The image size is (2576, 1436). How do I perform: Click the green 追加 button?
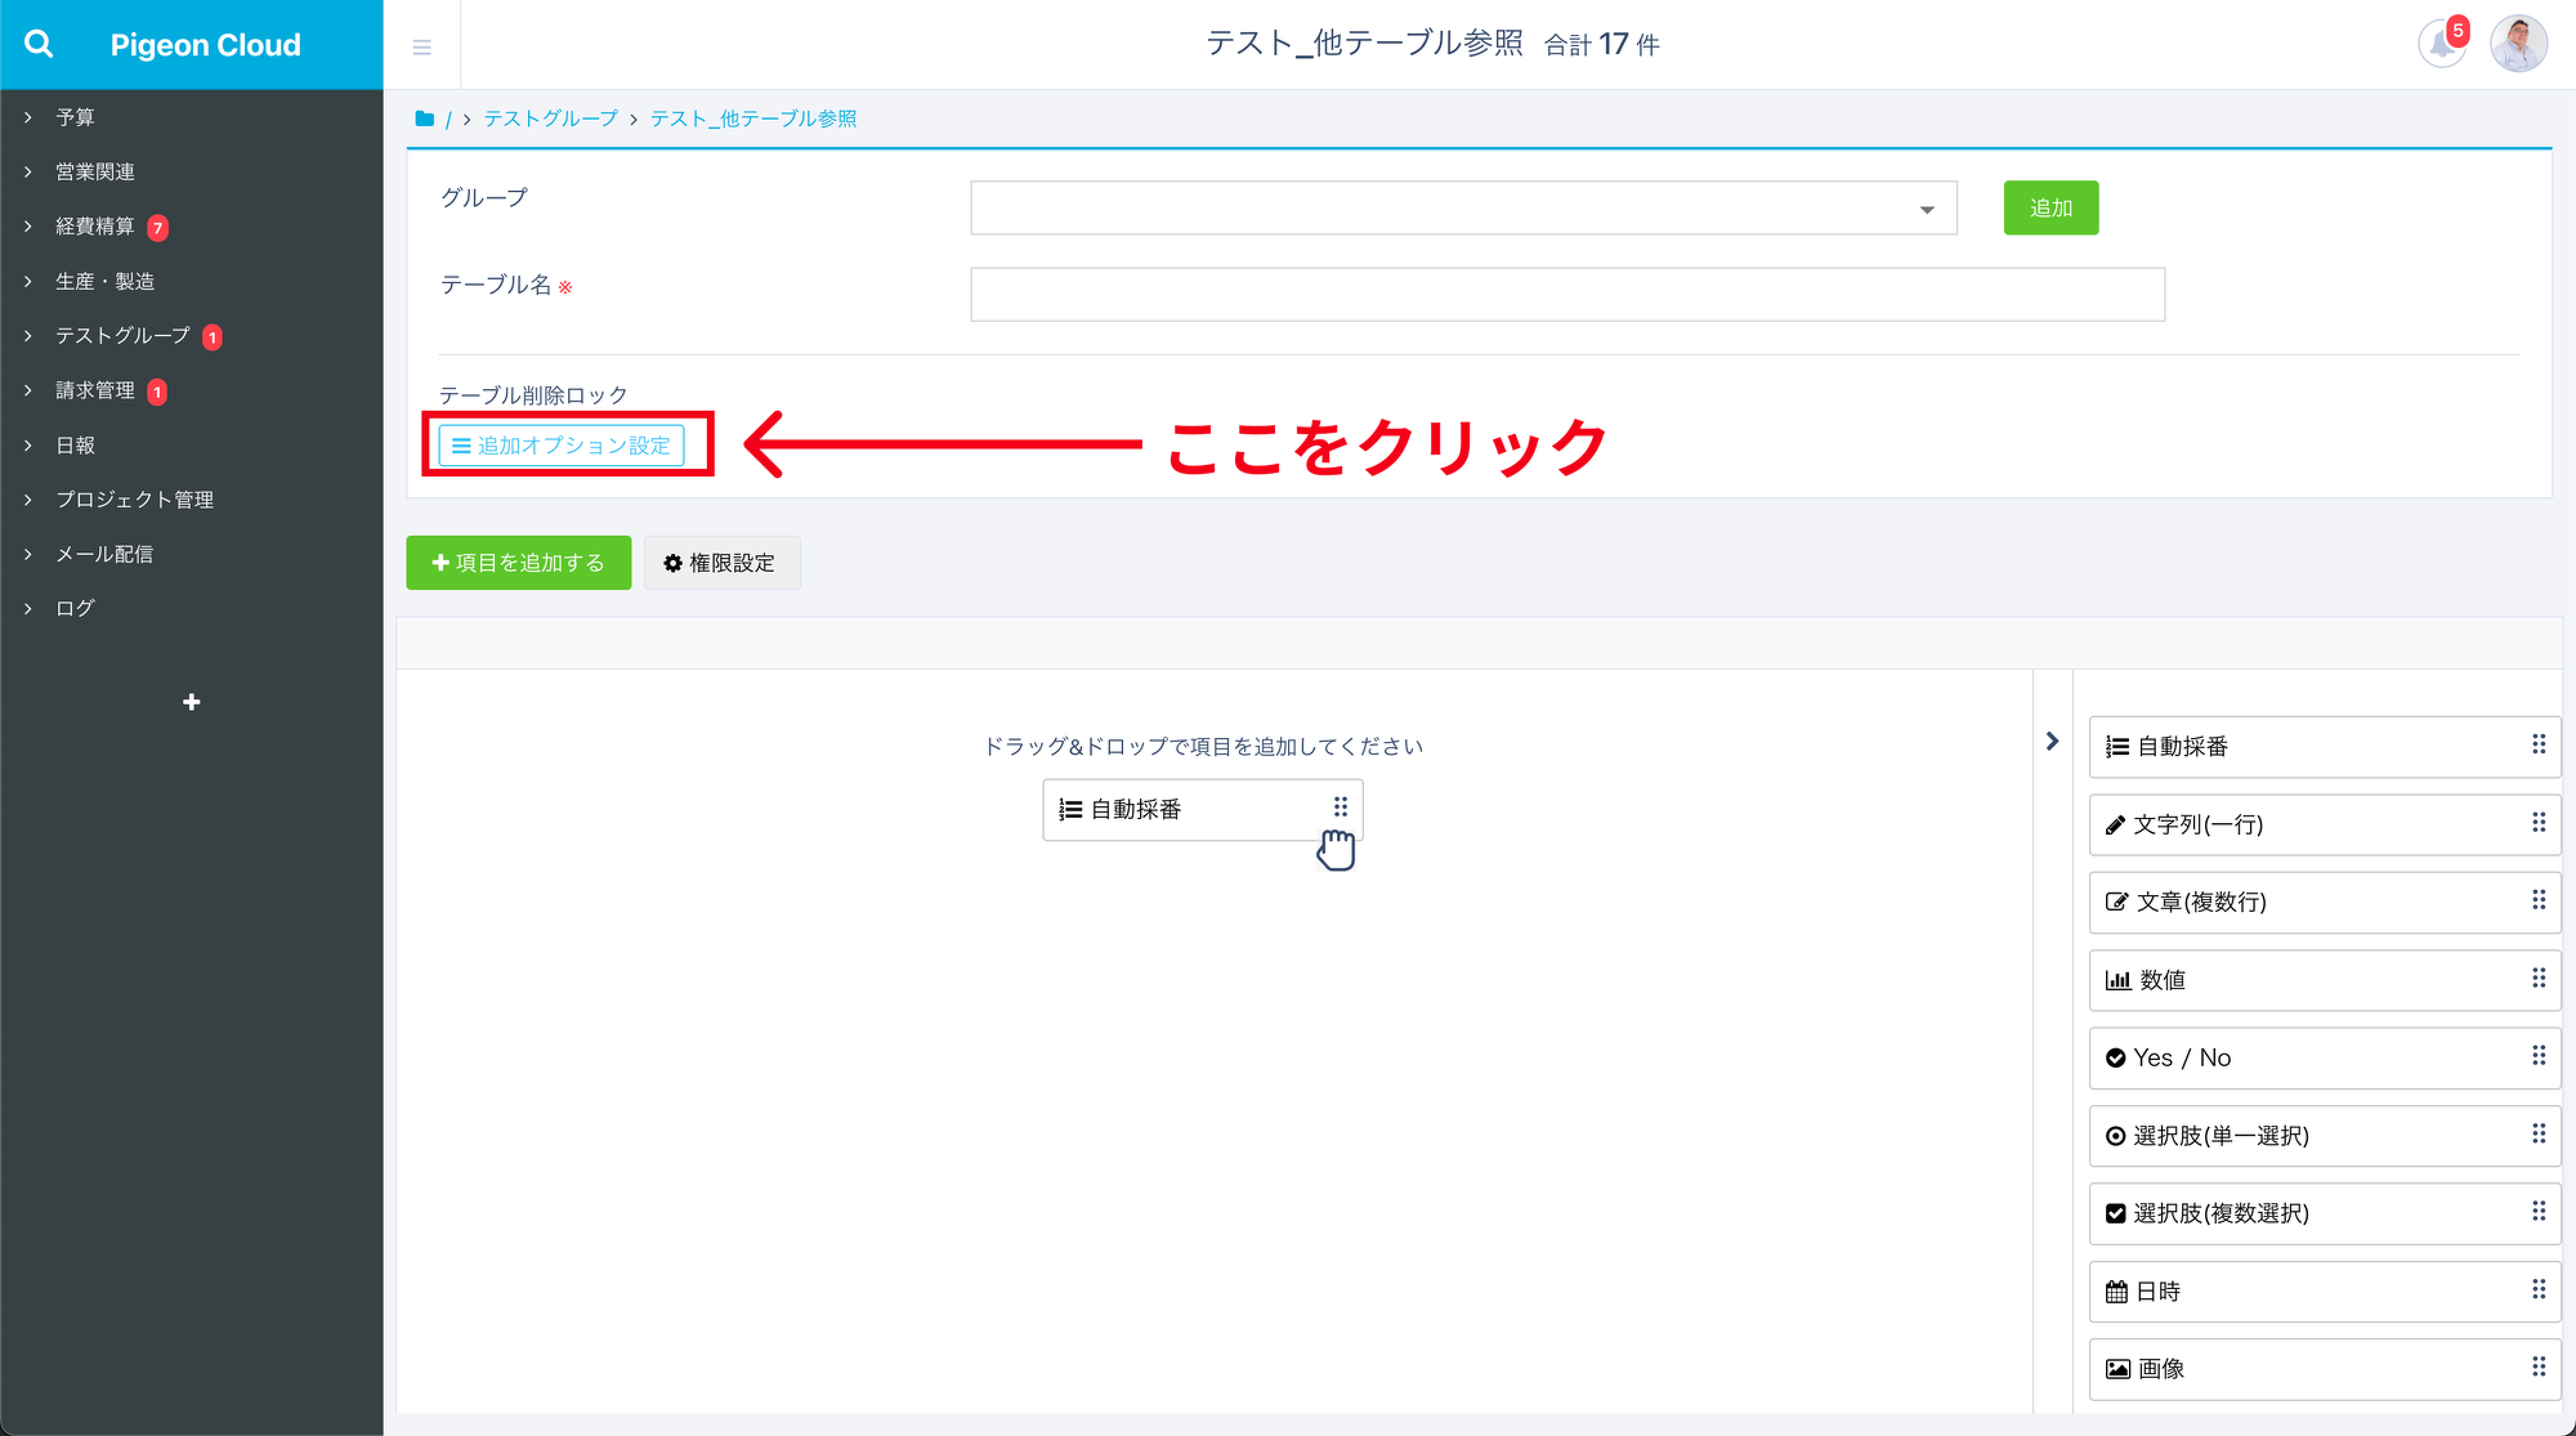(x=2050, y=208)
